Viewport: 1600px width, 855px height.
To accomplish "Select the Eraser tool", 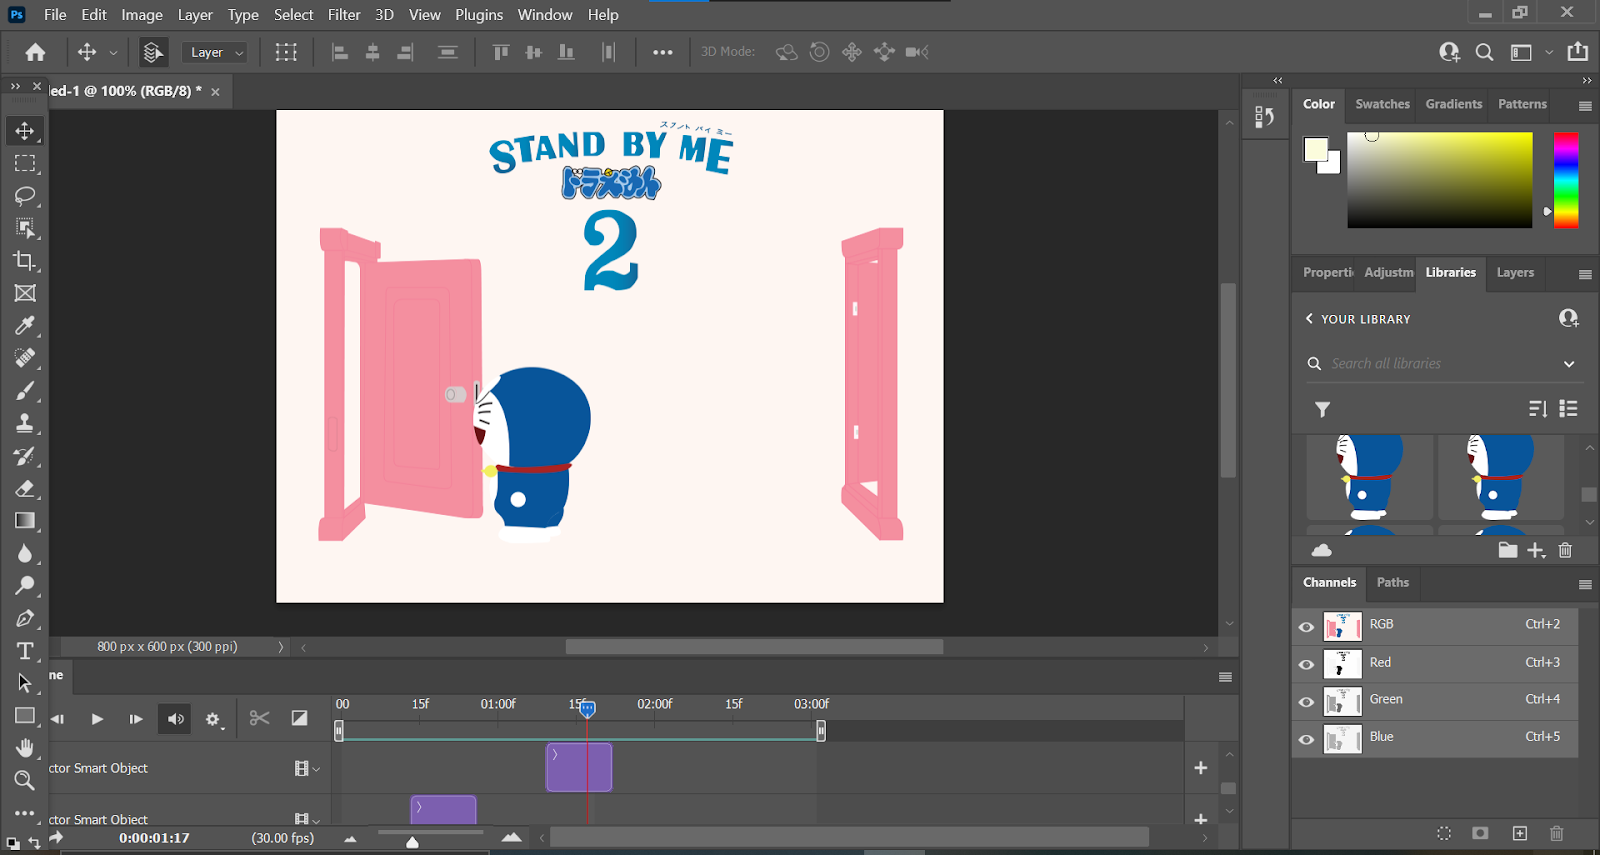I will 25,489.
